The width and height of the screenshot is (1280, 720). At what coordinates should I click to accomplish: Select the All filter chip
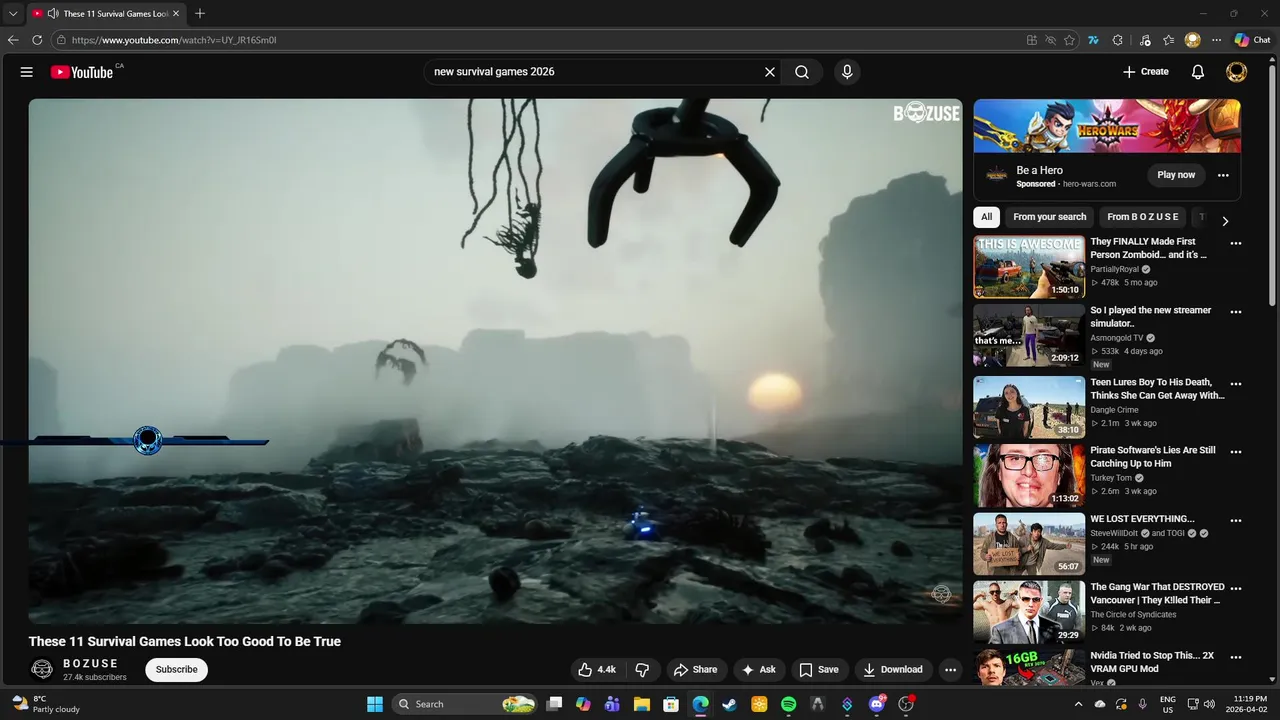coord(987,217)
